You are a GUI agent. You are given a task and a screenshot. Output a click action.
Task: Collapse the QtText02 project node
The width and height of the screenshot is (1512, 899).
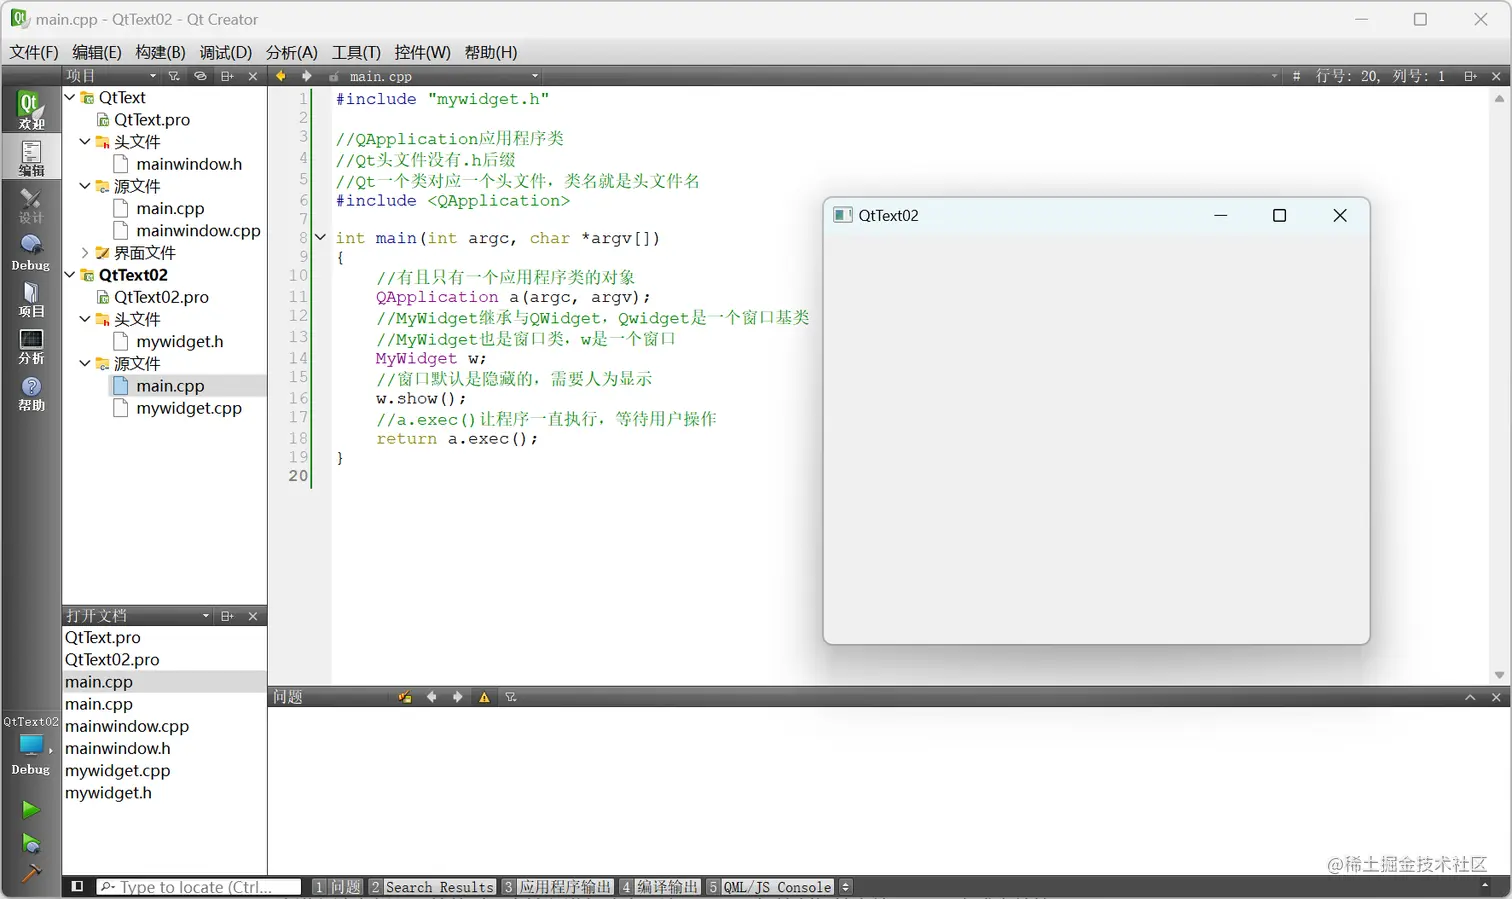[70, 275]
